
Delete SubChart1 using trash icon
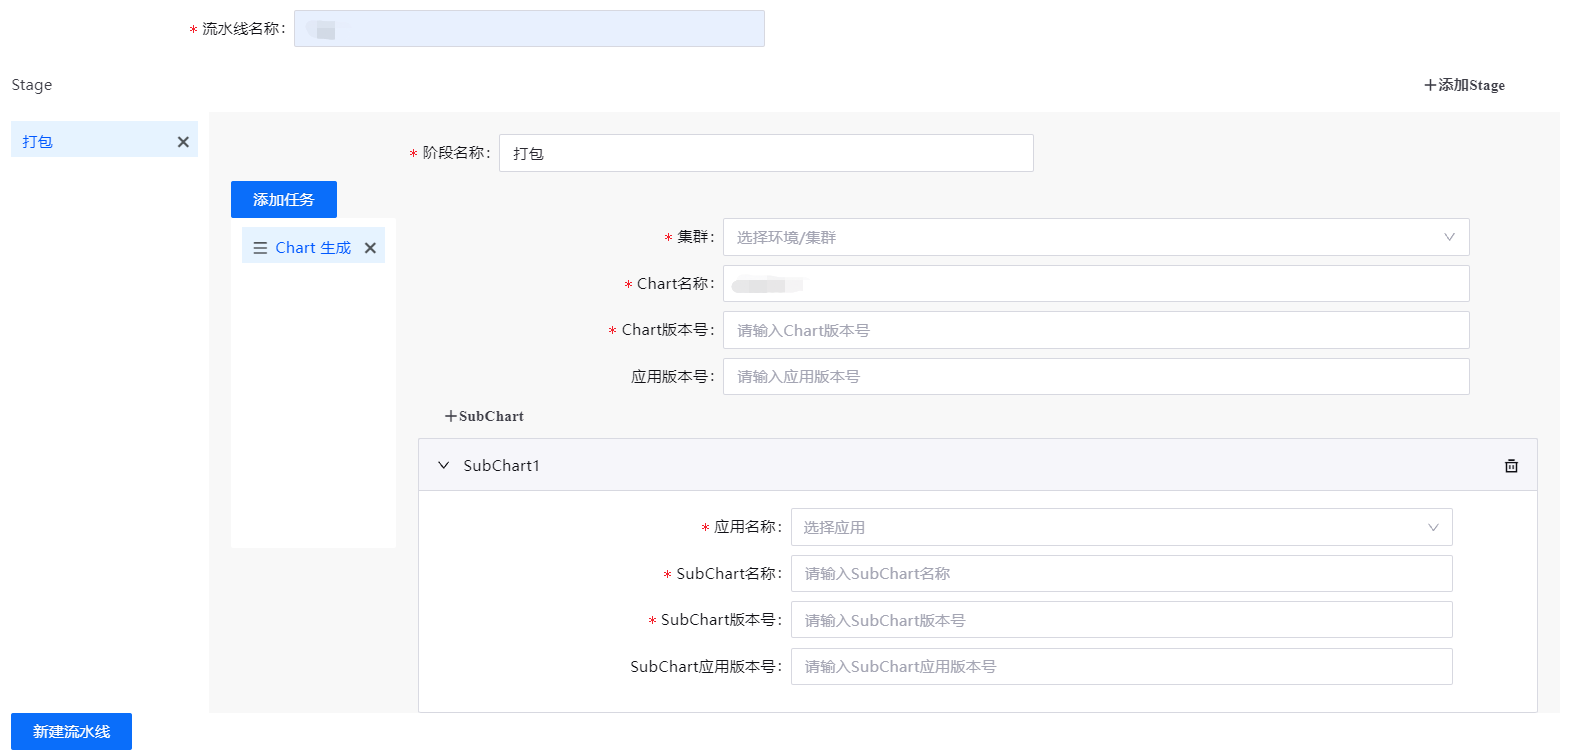[x=1511, y=466]
